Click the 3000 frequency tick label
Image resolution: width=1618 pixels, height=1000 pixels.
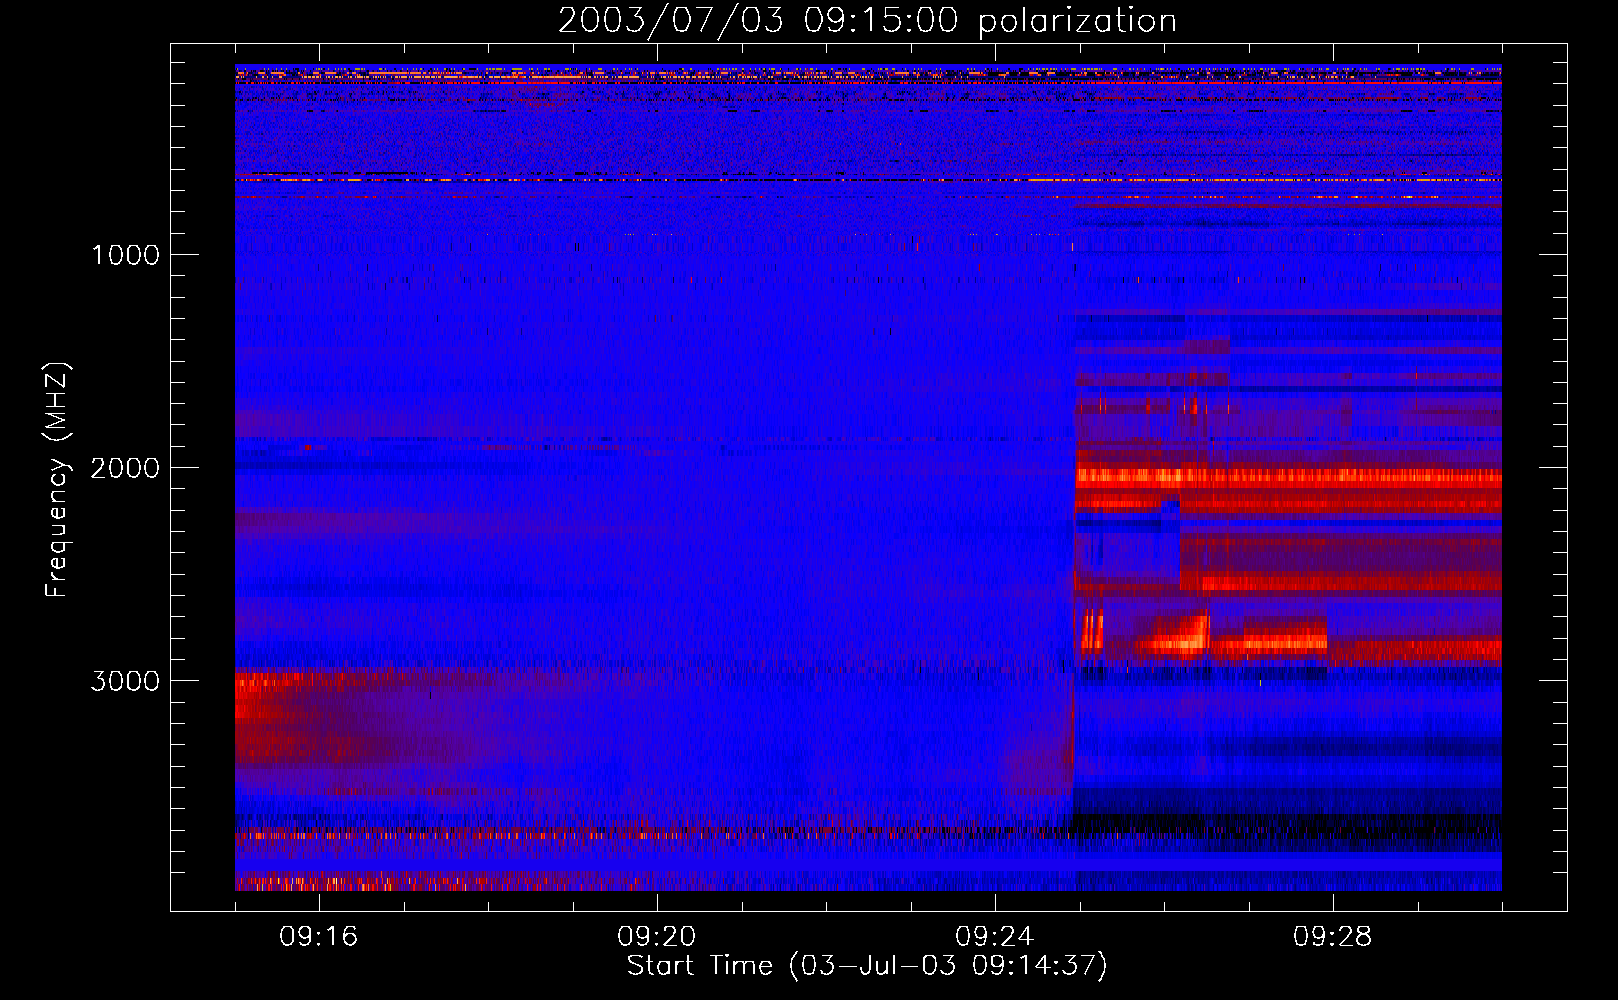point(126,681)
